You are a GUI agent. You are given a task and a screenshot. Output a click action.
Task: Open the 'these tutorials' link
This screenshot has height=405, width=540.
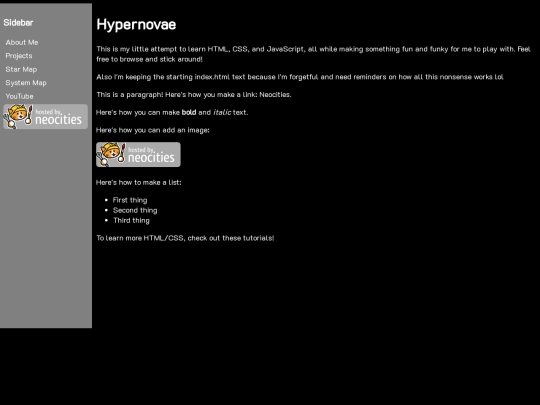pos(247,238)
